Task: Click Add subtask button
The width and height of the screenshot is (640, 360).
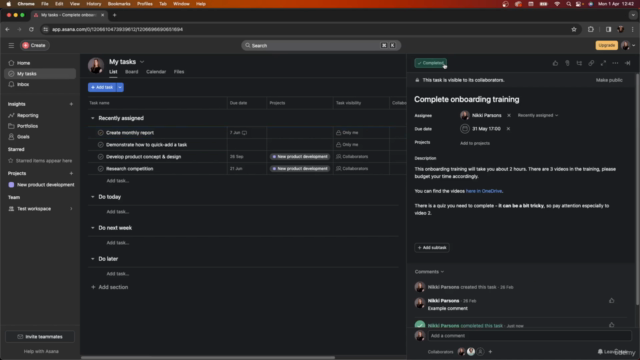Action: coord(432,248)
